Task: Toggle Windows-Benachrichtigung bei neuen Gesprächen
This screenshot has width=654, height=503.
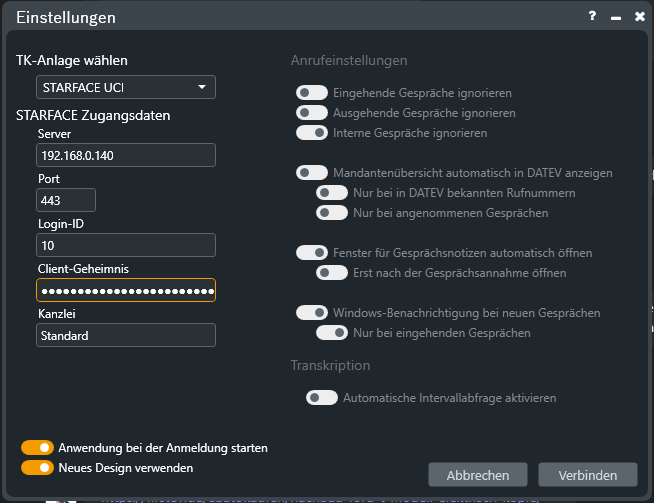Action: point(312,313)
